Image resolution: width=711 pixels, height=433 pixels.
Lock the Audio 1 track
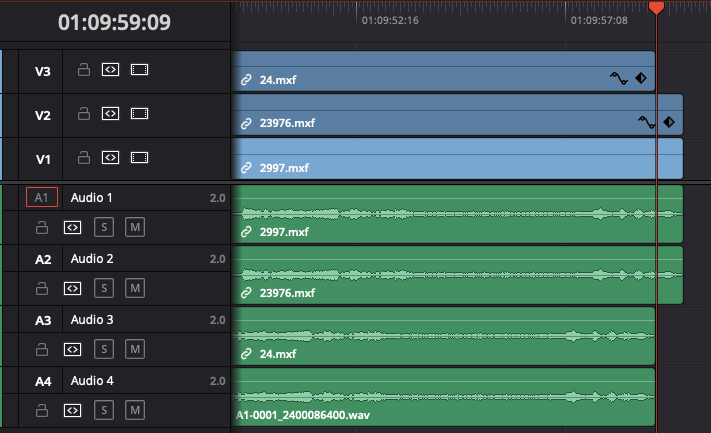42,227
